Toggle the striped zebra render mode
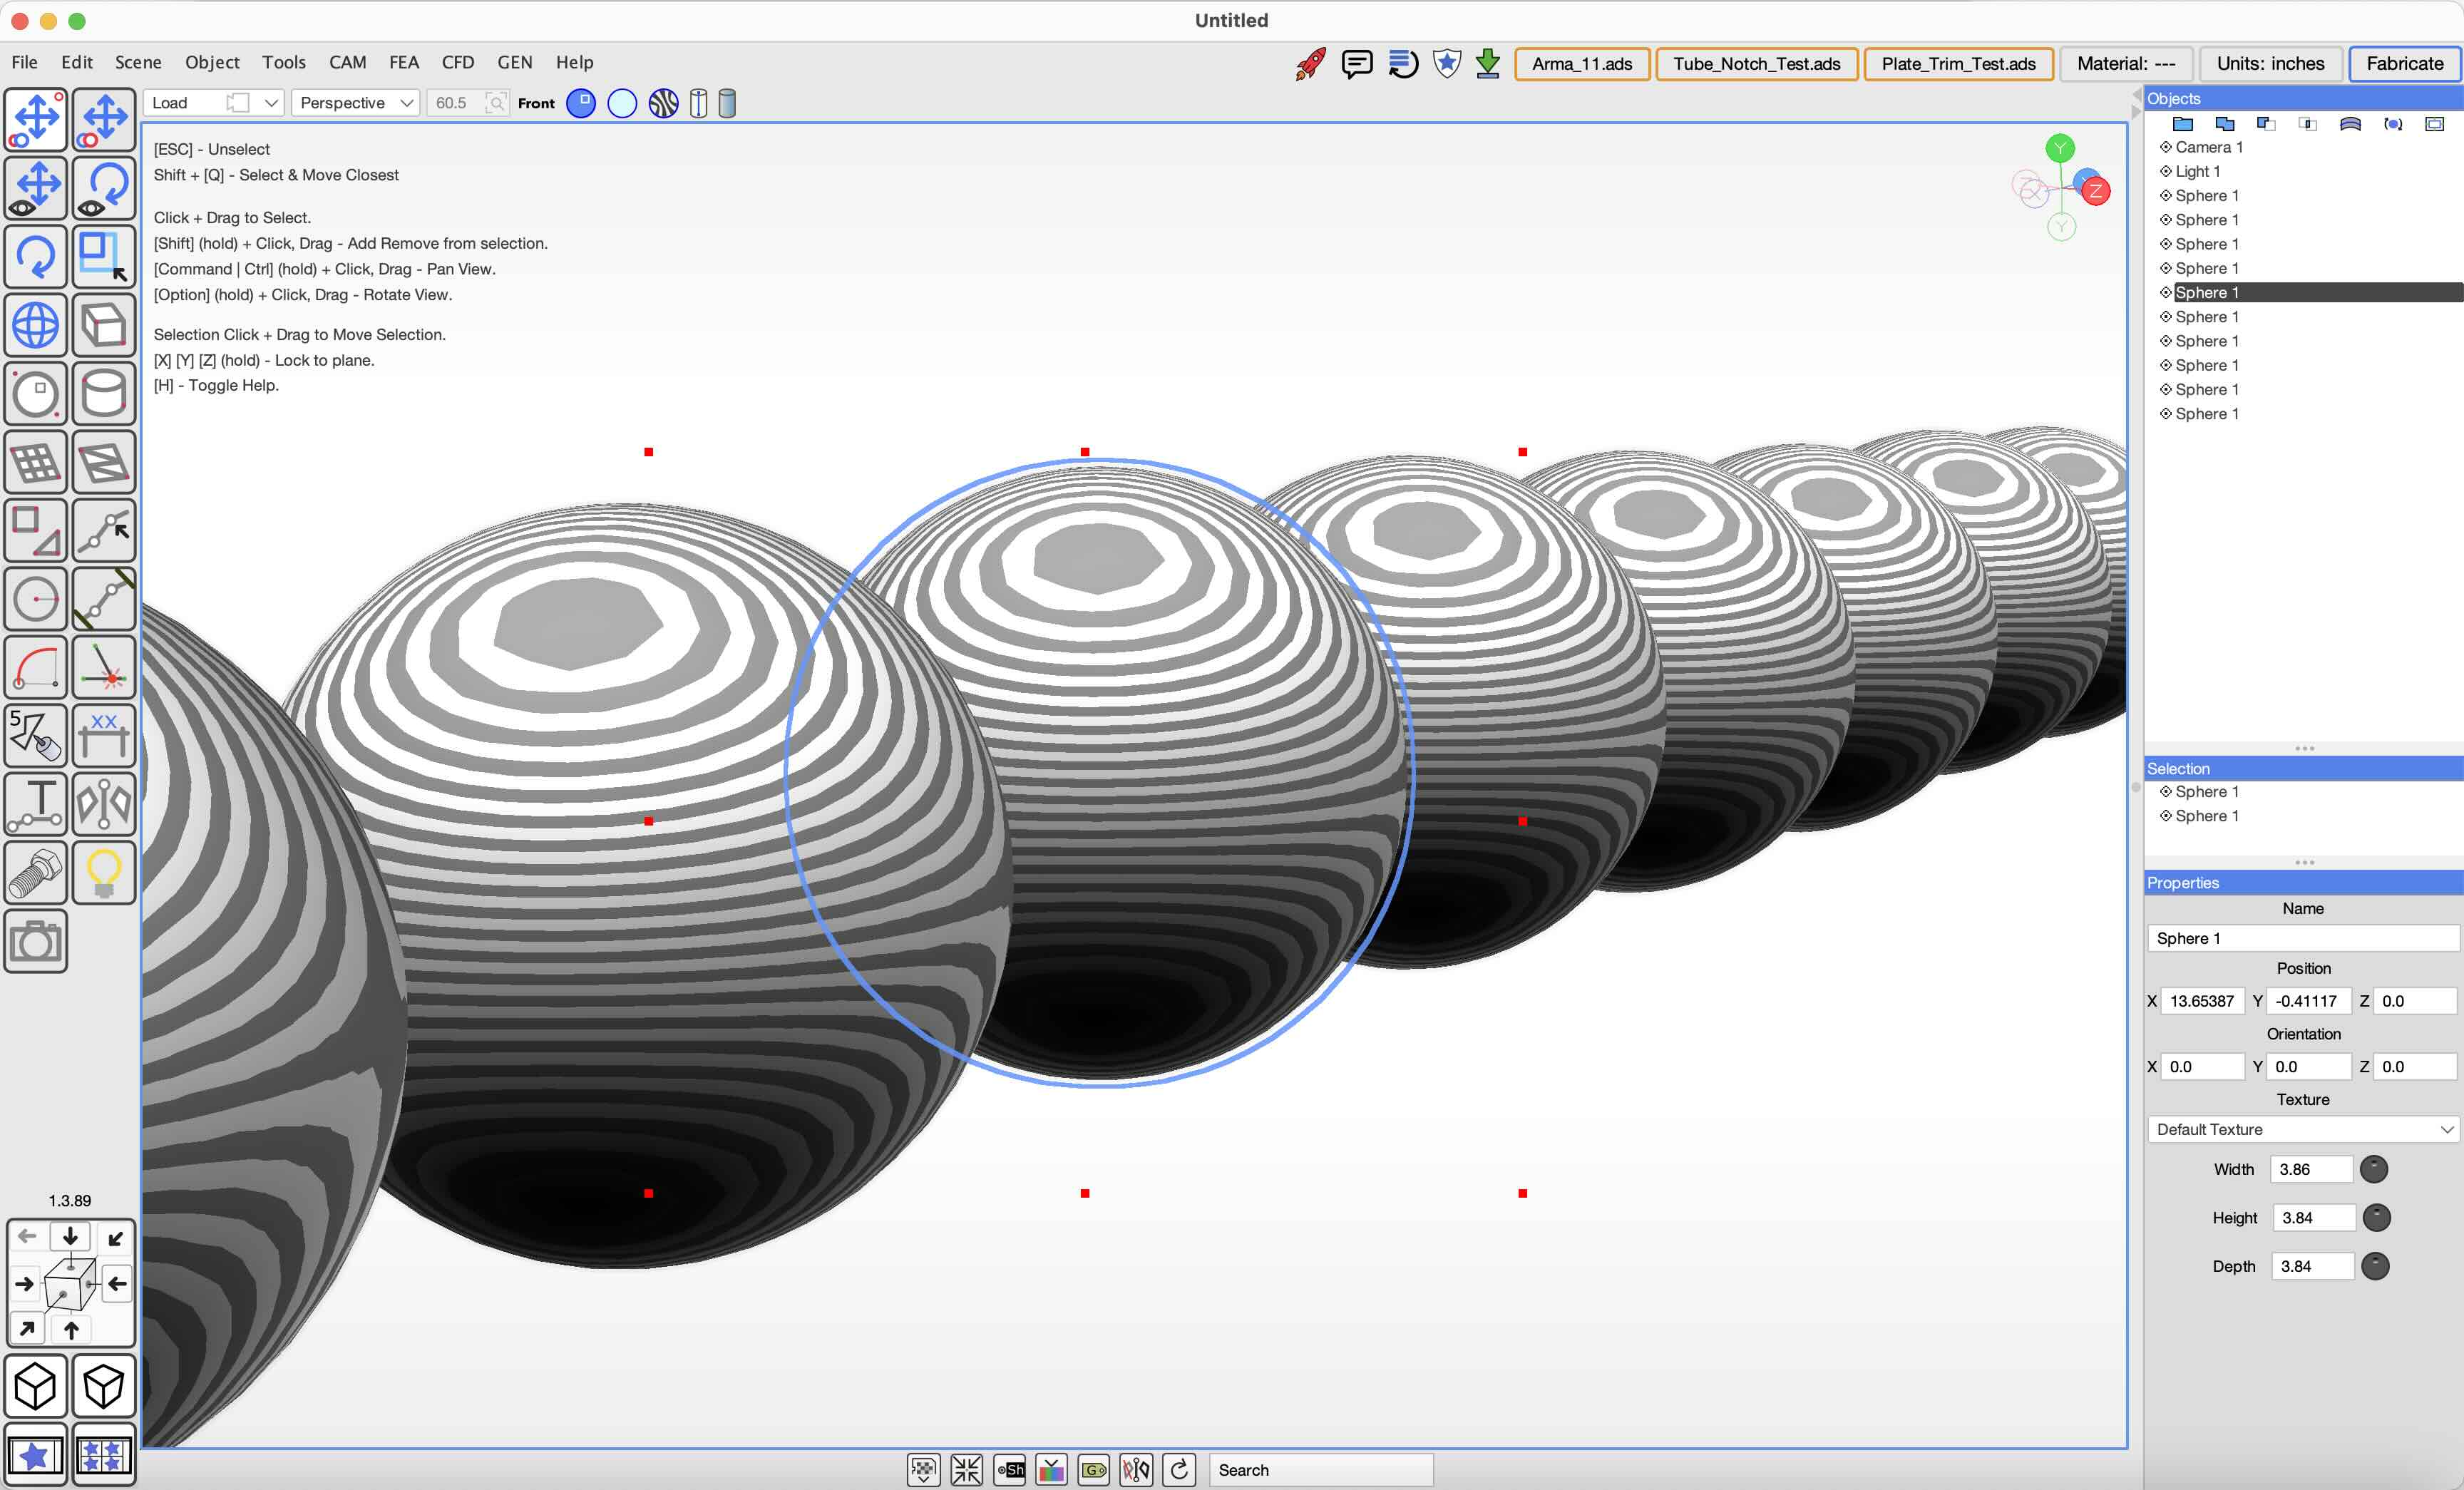 click(x=663, y=103)
